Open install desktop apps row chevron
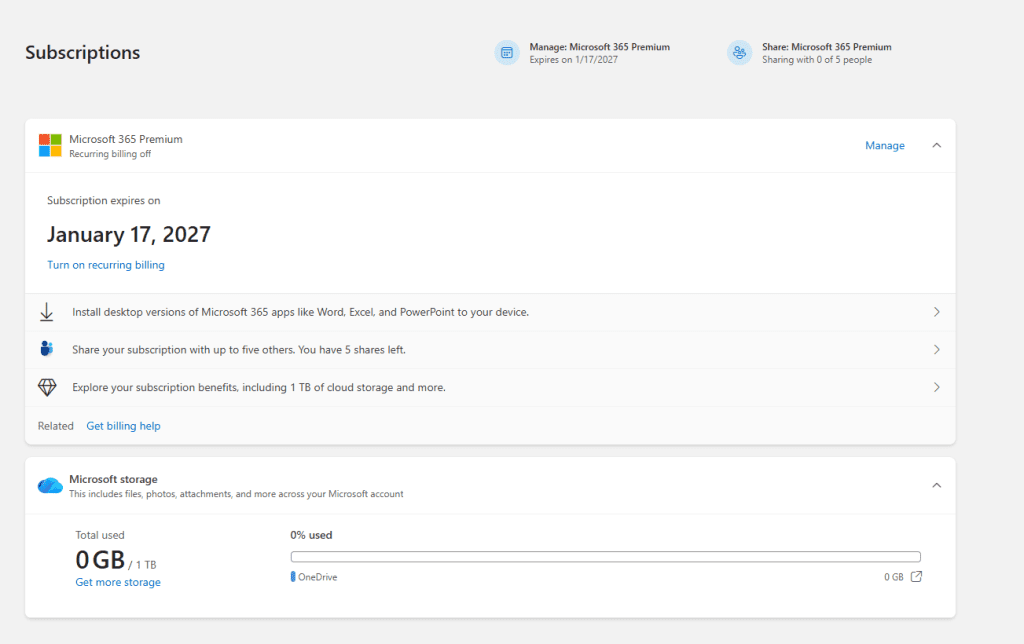Viewport: 1024px width, 644px height. pos(936,312)
